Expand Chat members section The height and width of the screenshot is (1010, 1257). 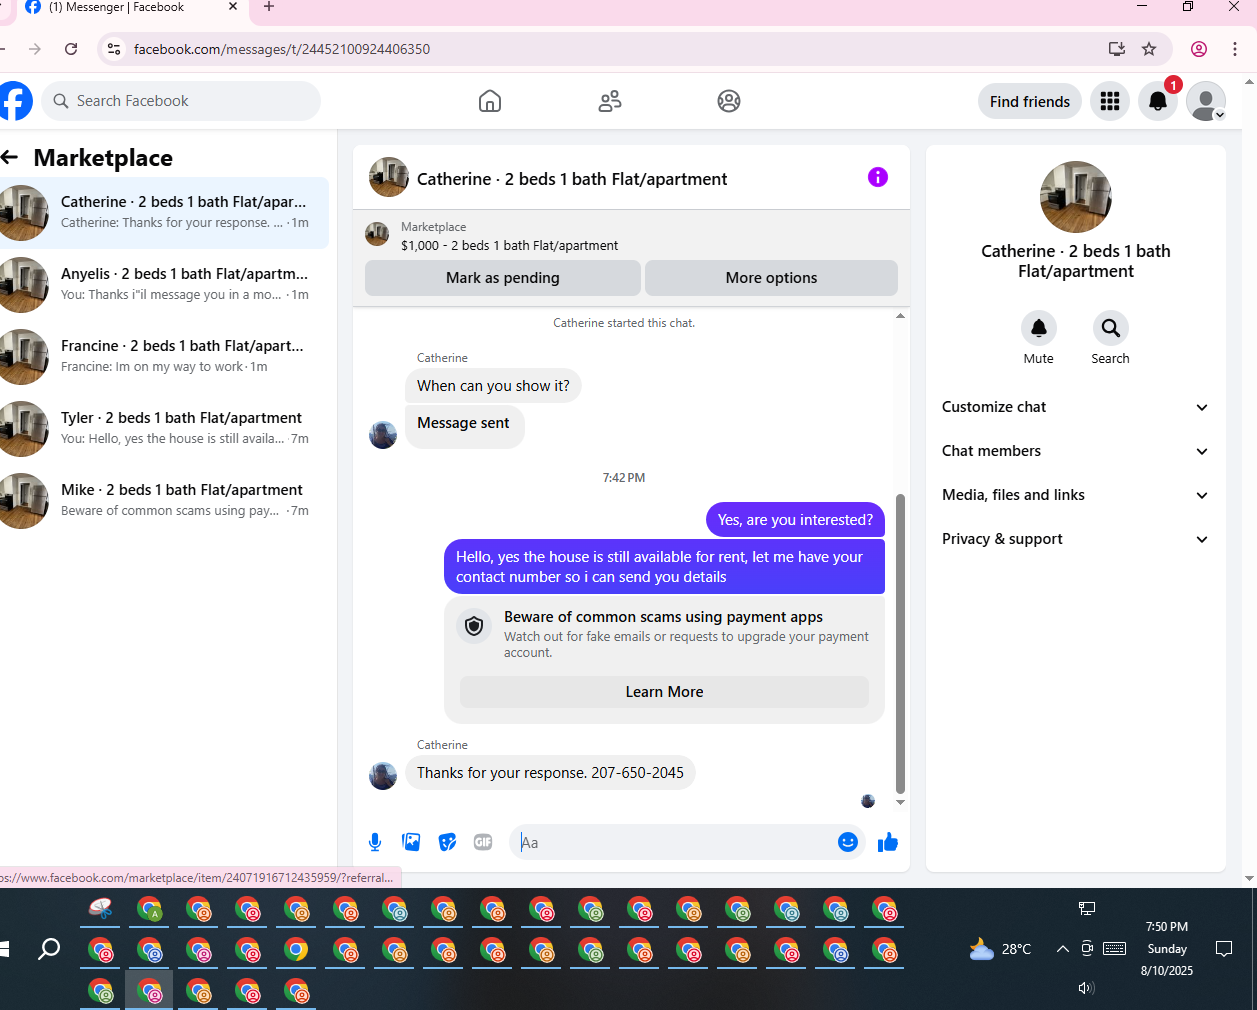(1076, 451)
